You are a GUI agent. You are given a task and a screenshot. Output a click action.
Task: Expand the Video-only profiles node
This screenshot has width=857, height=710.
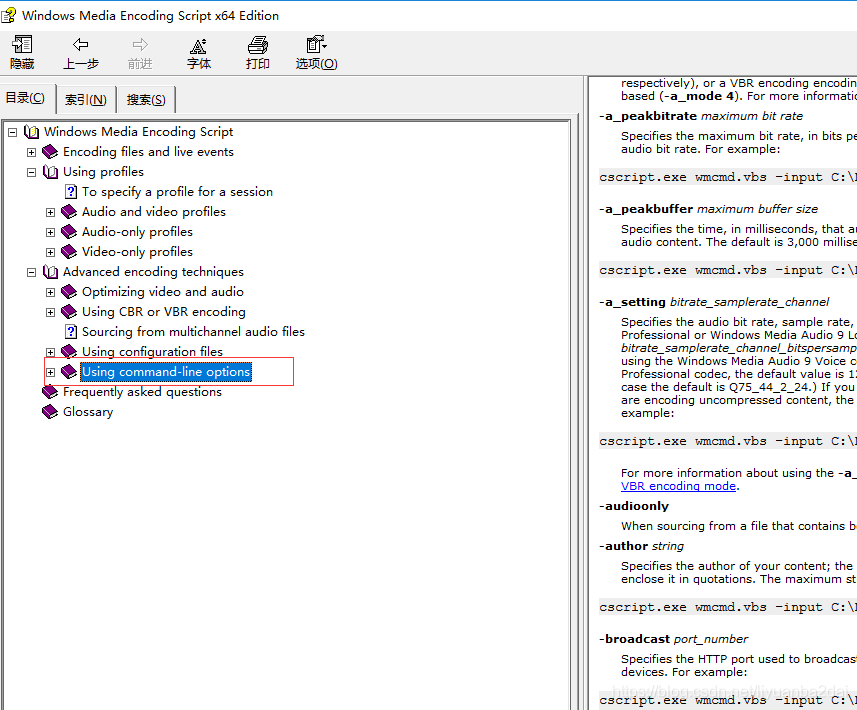point(50,252)
